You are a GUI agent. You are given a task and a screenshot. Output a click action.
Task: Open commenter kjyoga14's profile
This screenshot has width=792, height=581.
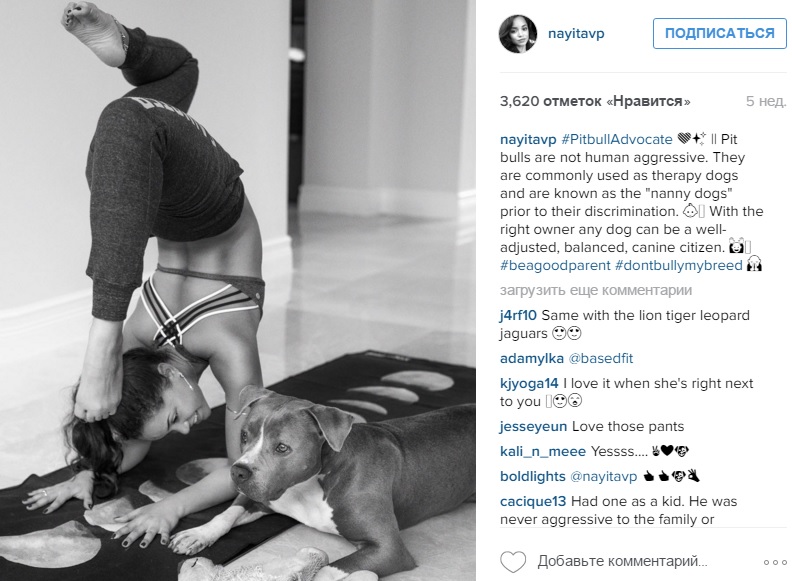[529, 383]
